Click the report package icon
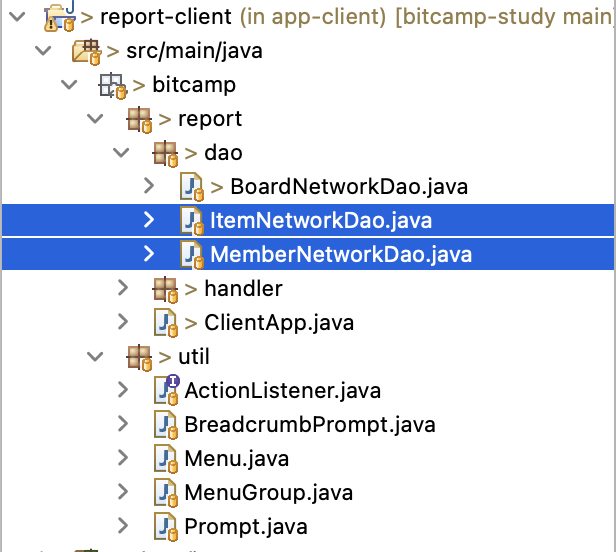The width and height of the screenshot is (616, 552). pyautogui.click(x=139, y=120)
